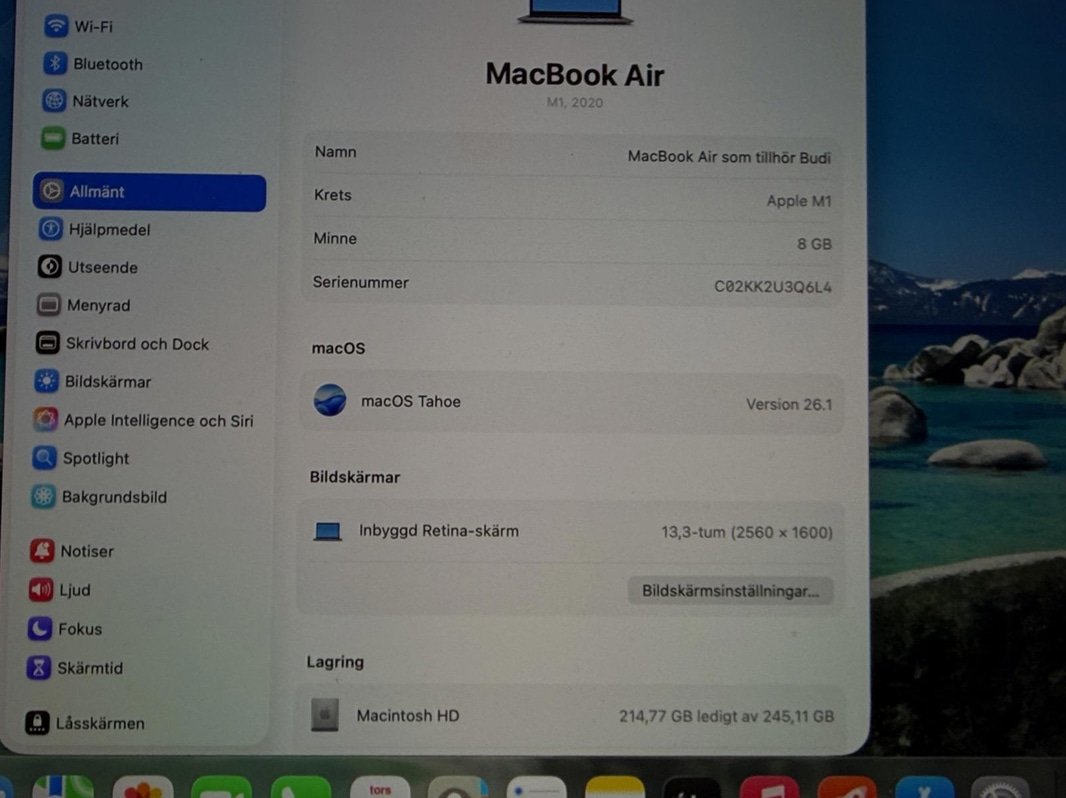Open the Batteri settings pane

tap(80, 139)
